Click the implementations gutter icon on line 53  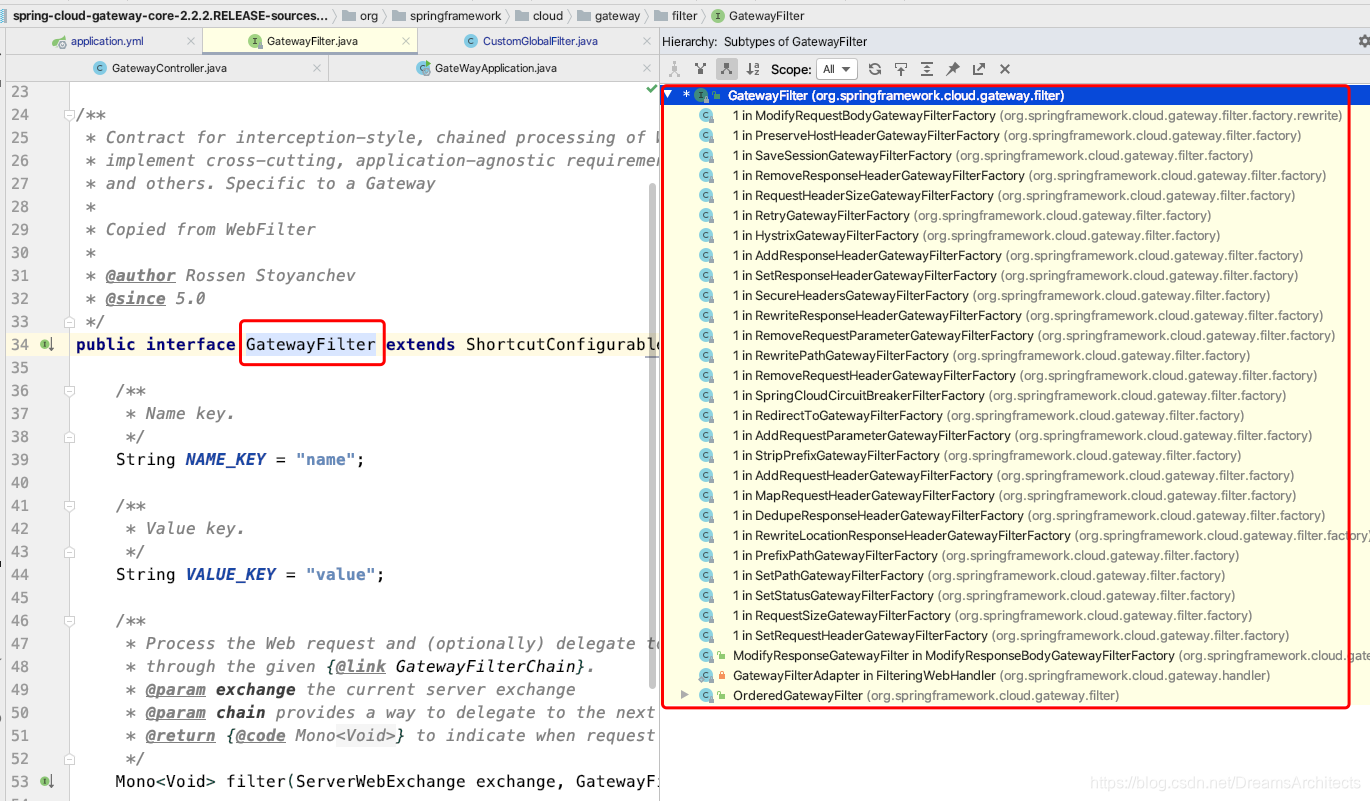point(45,781)
